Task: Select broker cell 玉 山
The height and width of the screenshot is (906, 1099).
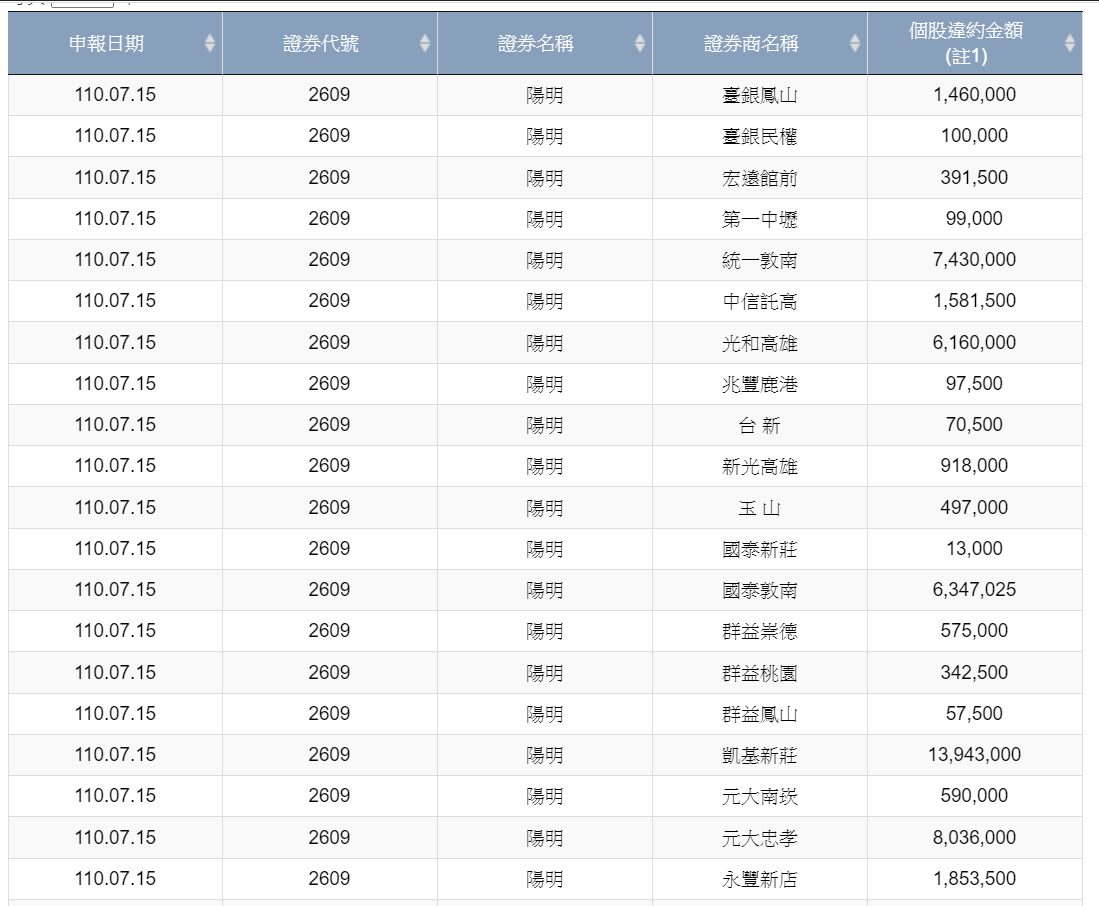Action: point(760,507)
